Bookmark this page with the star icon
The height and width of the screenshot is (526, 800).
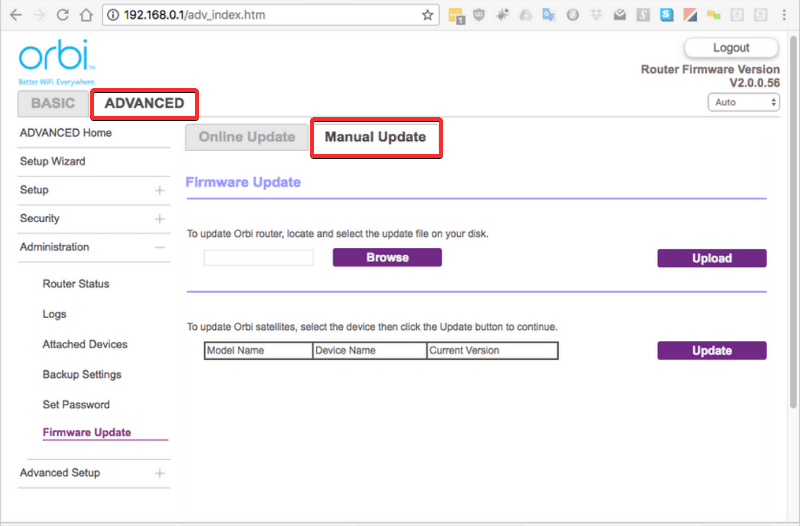coord(428,16)
